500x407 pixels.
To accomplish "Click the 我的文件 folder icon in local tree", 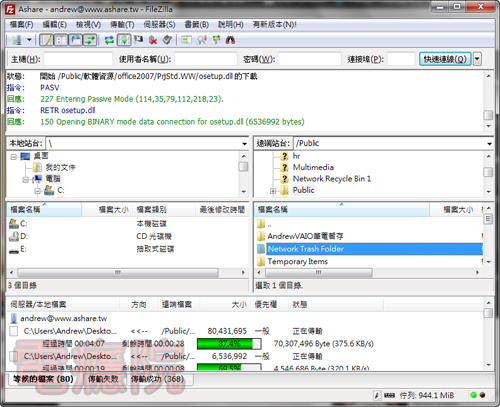I will (37, 167).
